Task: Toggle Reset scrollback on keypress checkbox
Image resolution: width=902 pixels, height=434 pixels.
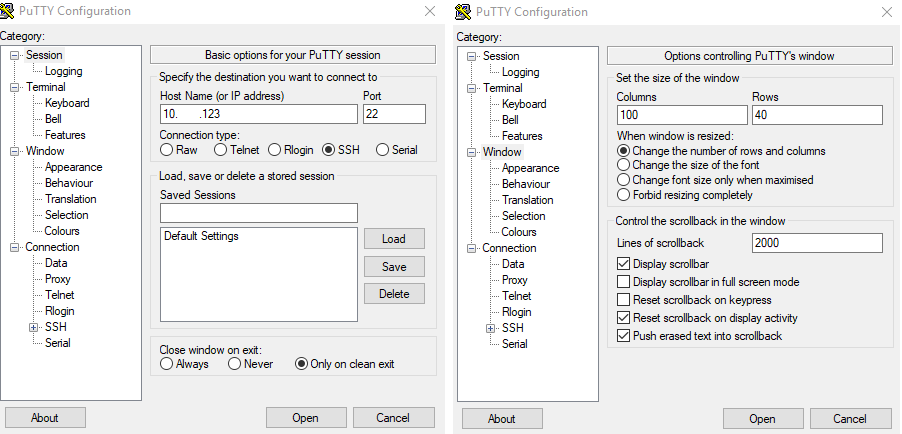Action: point(624,300)
